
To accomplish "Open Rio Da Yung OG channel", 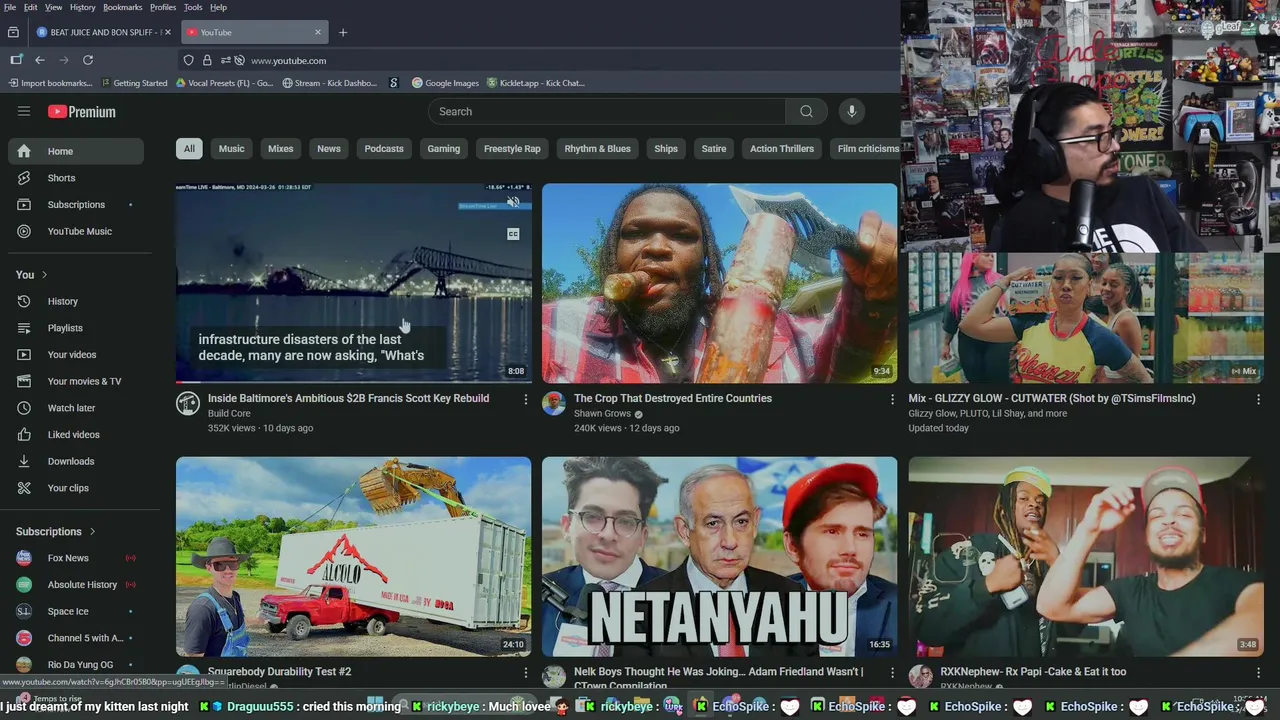I will 76,665.
